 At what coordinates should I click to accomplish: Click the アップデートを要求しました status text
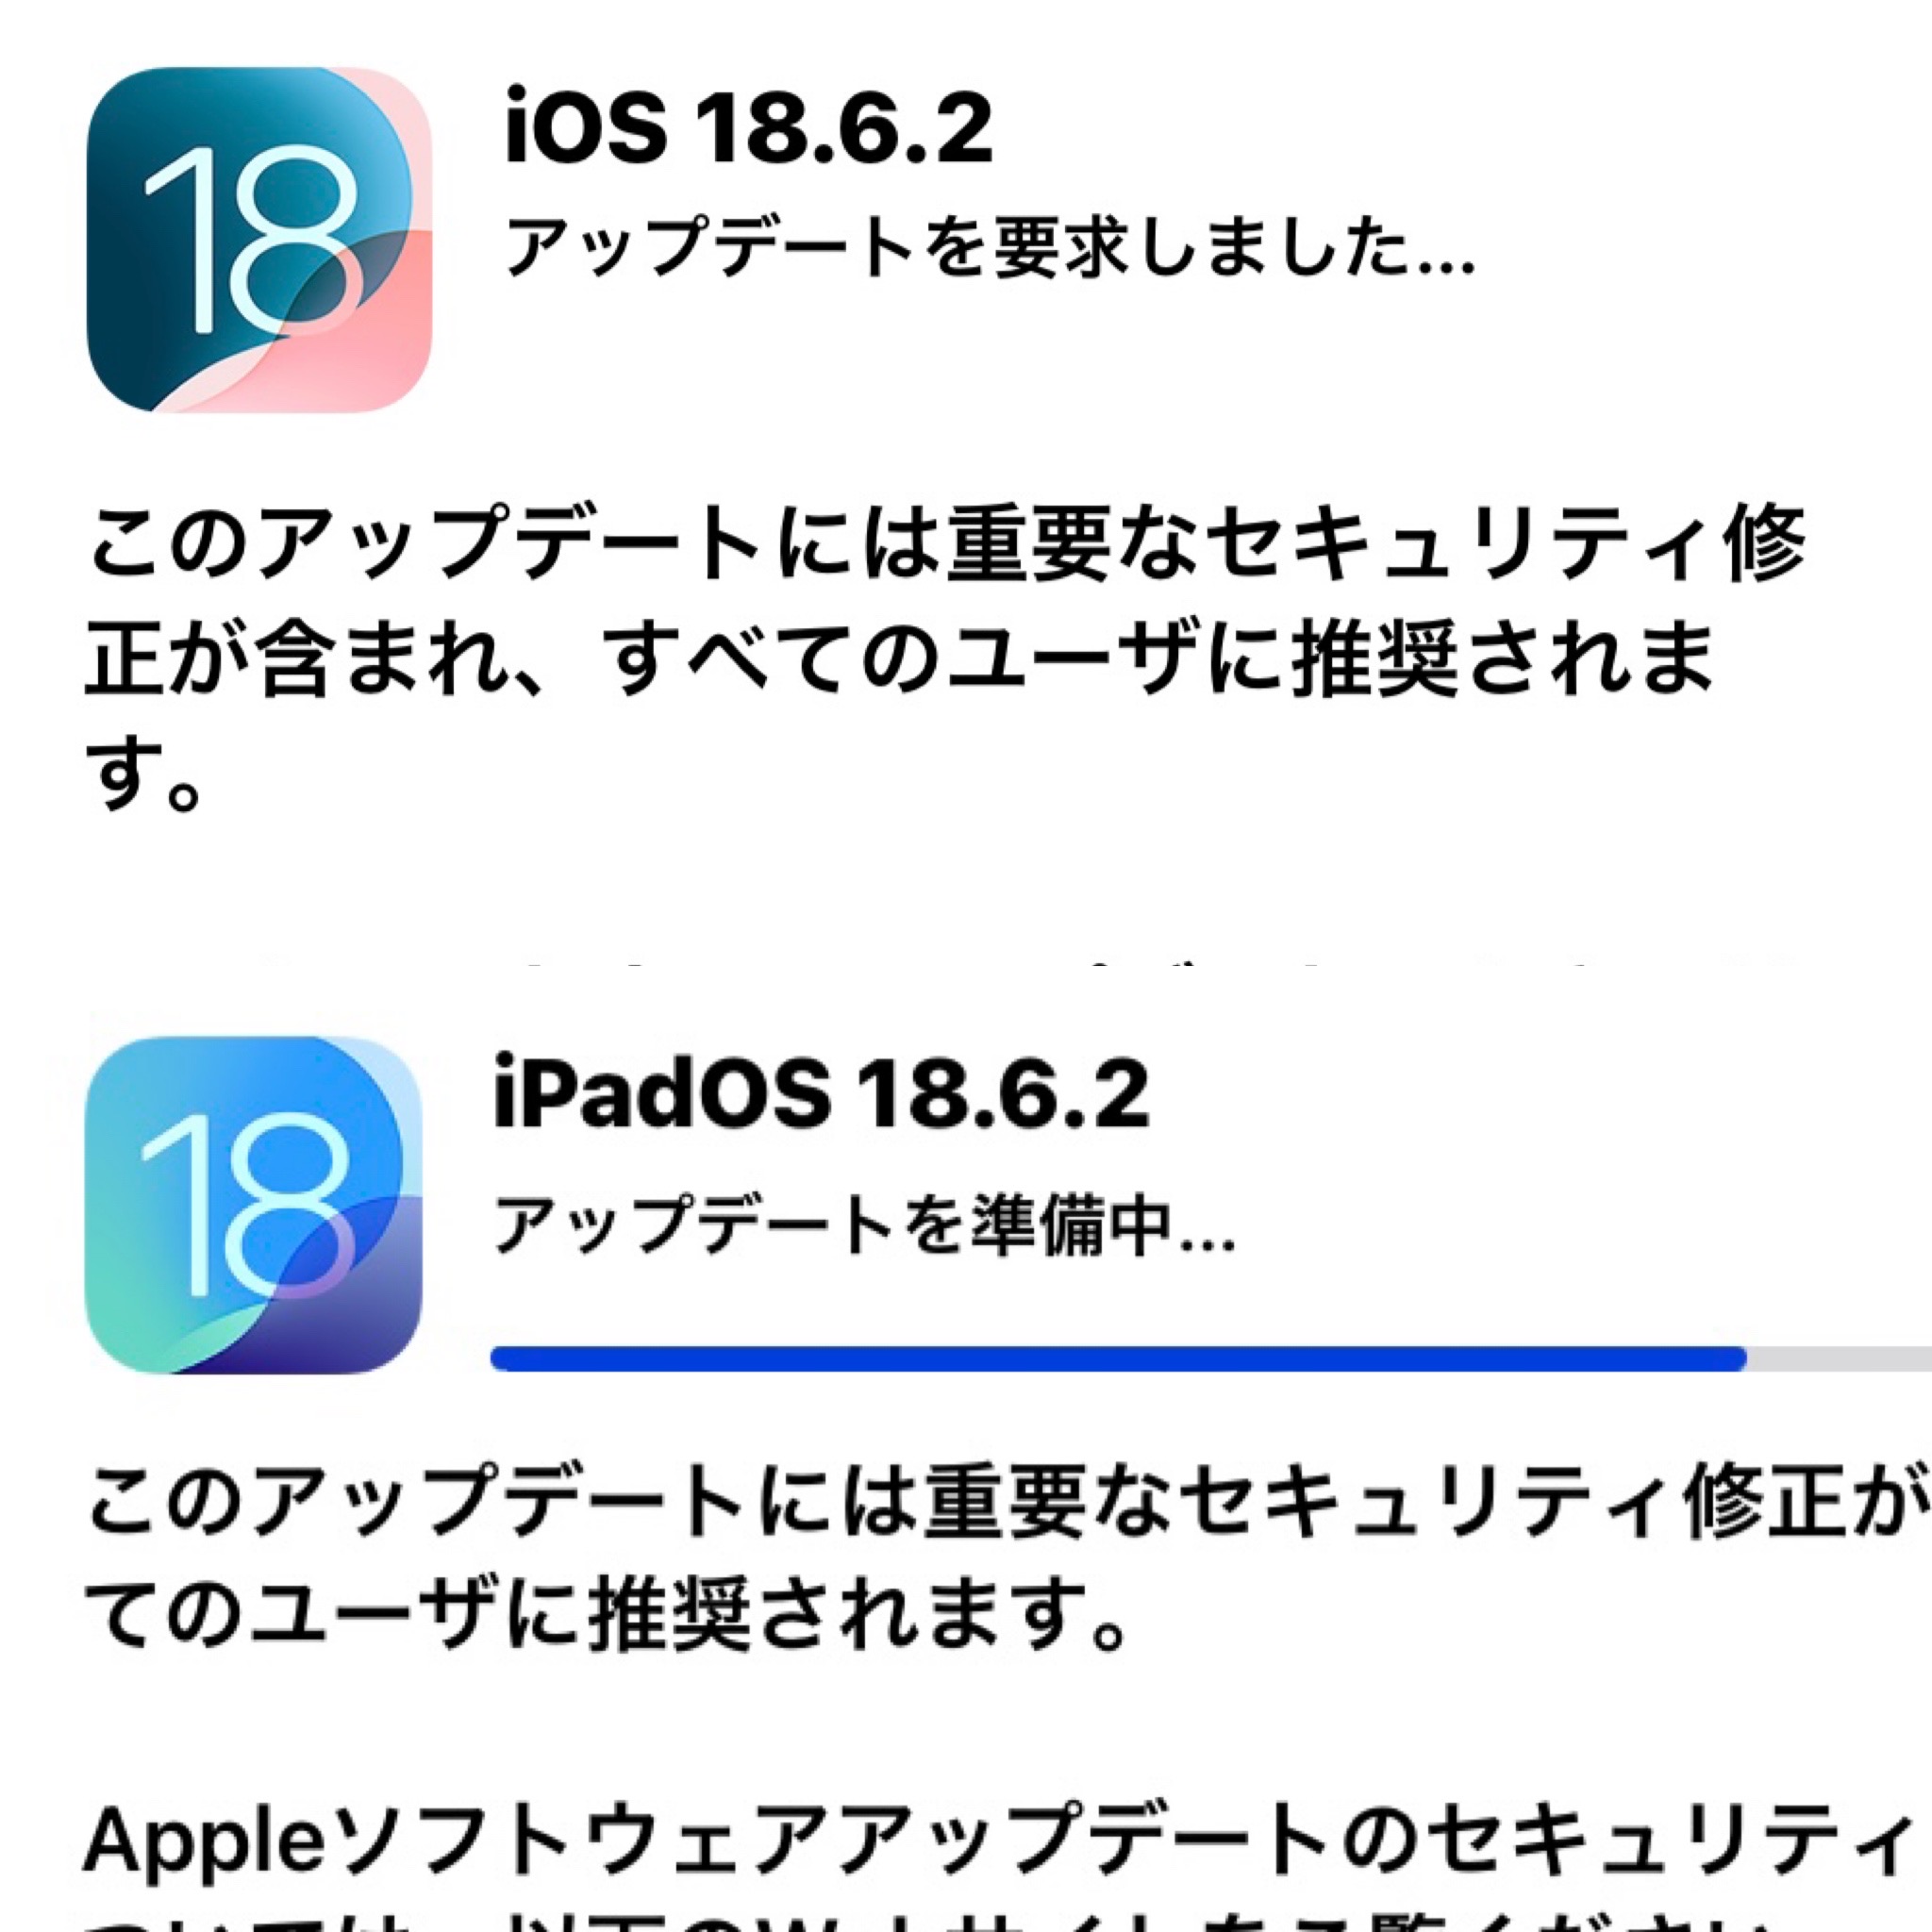[989, 246]
